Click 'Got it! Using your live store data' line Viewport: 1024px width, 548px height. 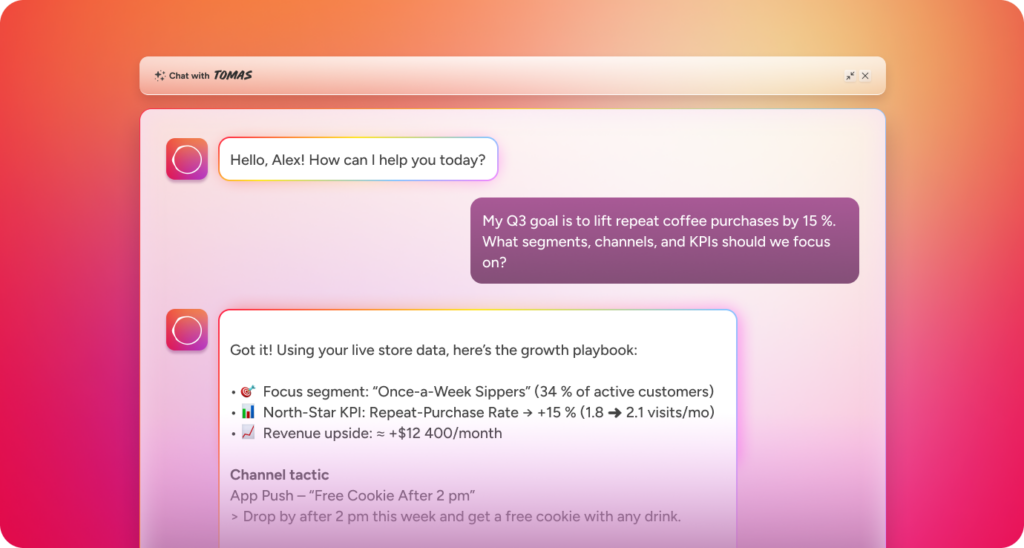(x=433, y=350)
